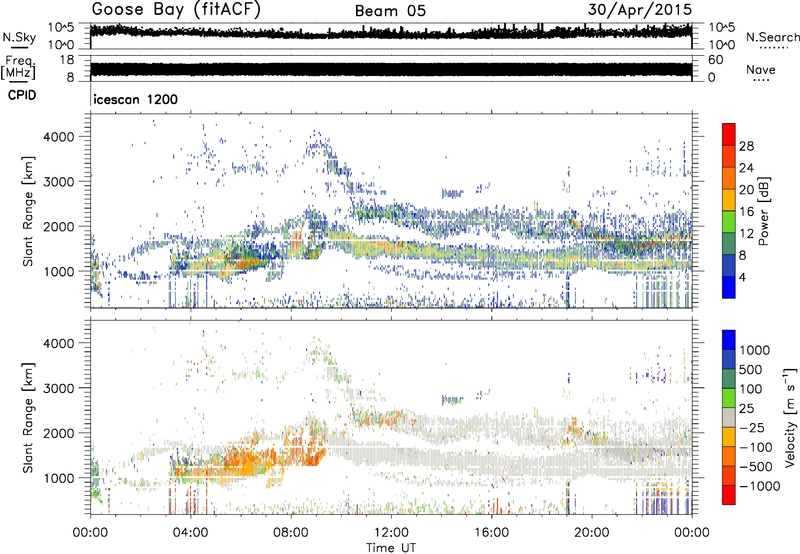Click the sky noise trace plot
Viewport: 800px width, 554px height.
391,32
